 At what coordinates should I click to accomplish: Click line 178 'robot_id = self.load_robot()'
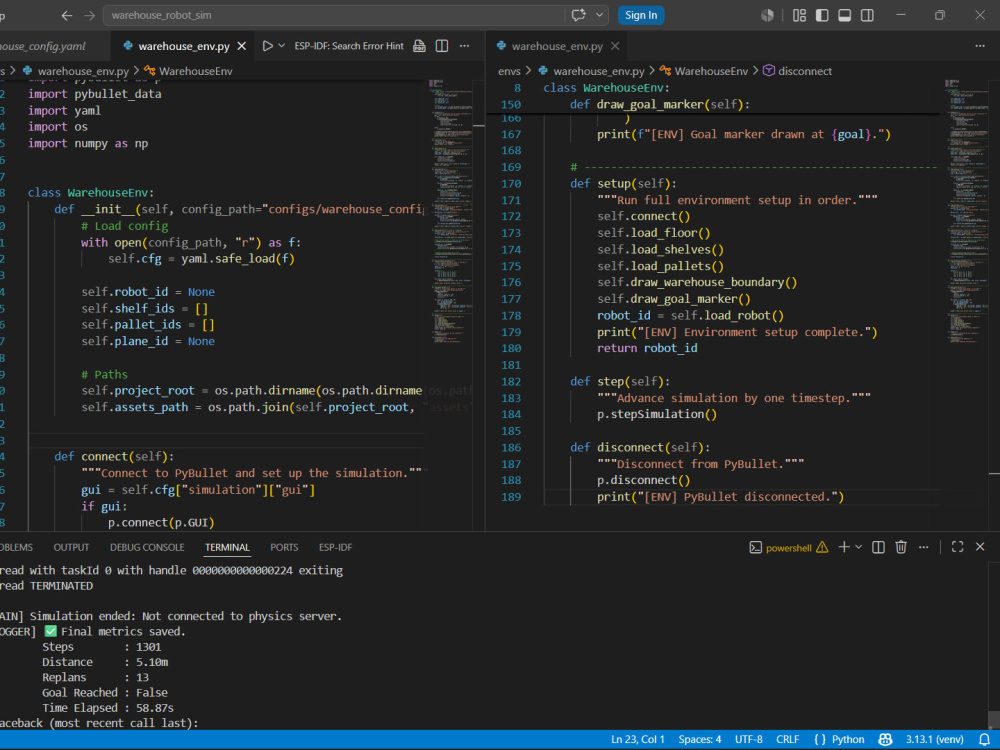click(x=690, y=316)
